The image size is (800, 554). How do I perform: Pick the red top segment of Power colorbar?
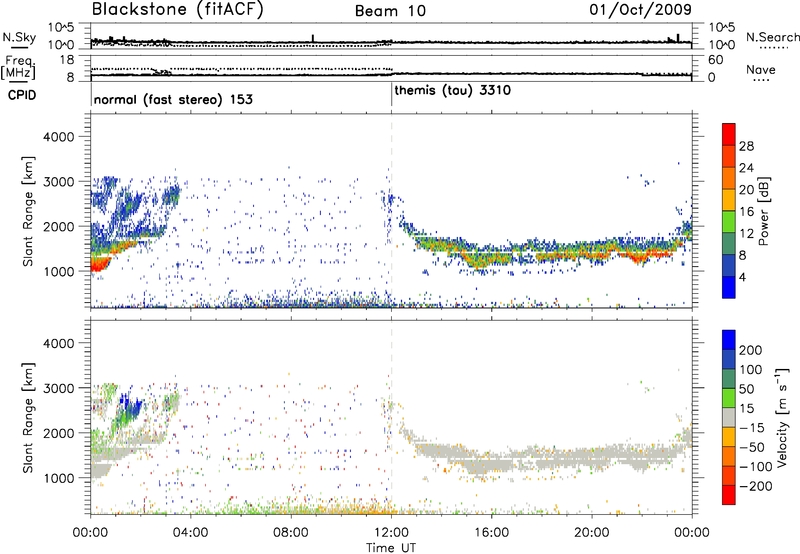point(729,135)
